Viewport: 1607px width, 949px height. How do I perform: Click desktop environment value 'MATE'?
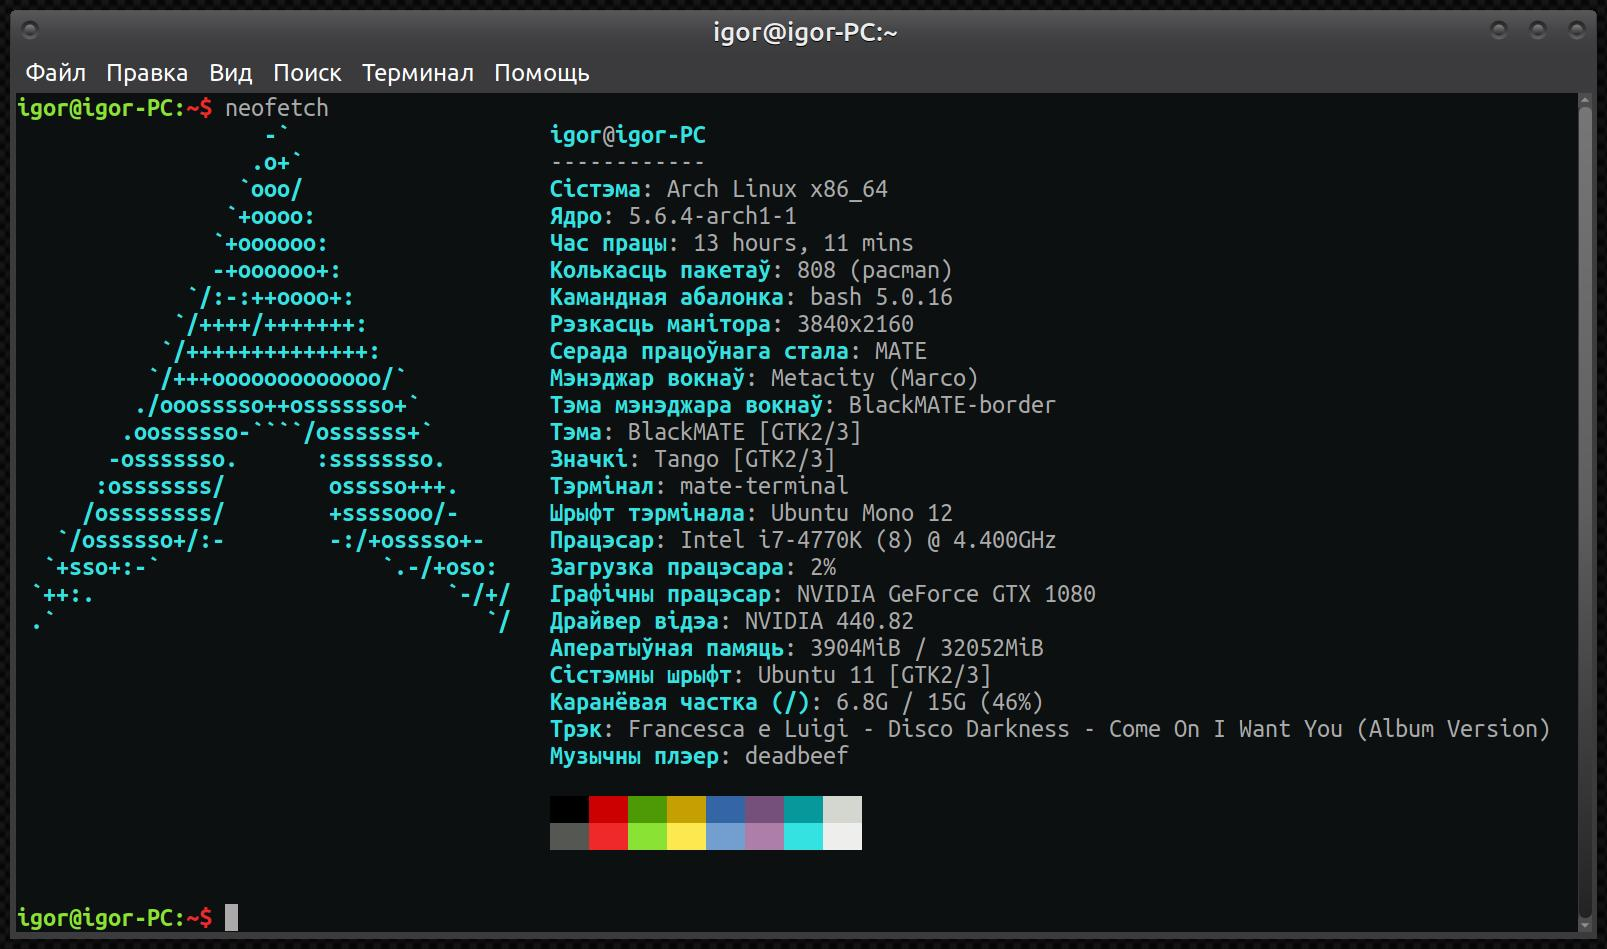(901, 351)
